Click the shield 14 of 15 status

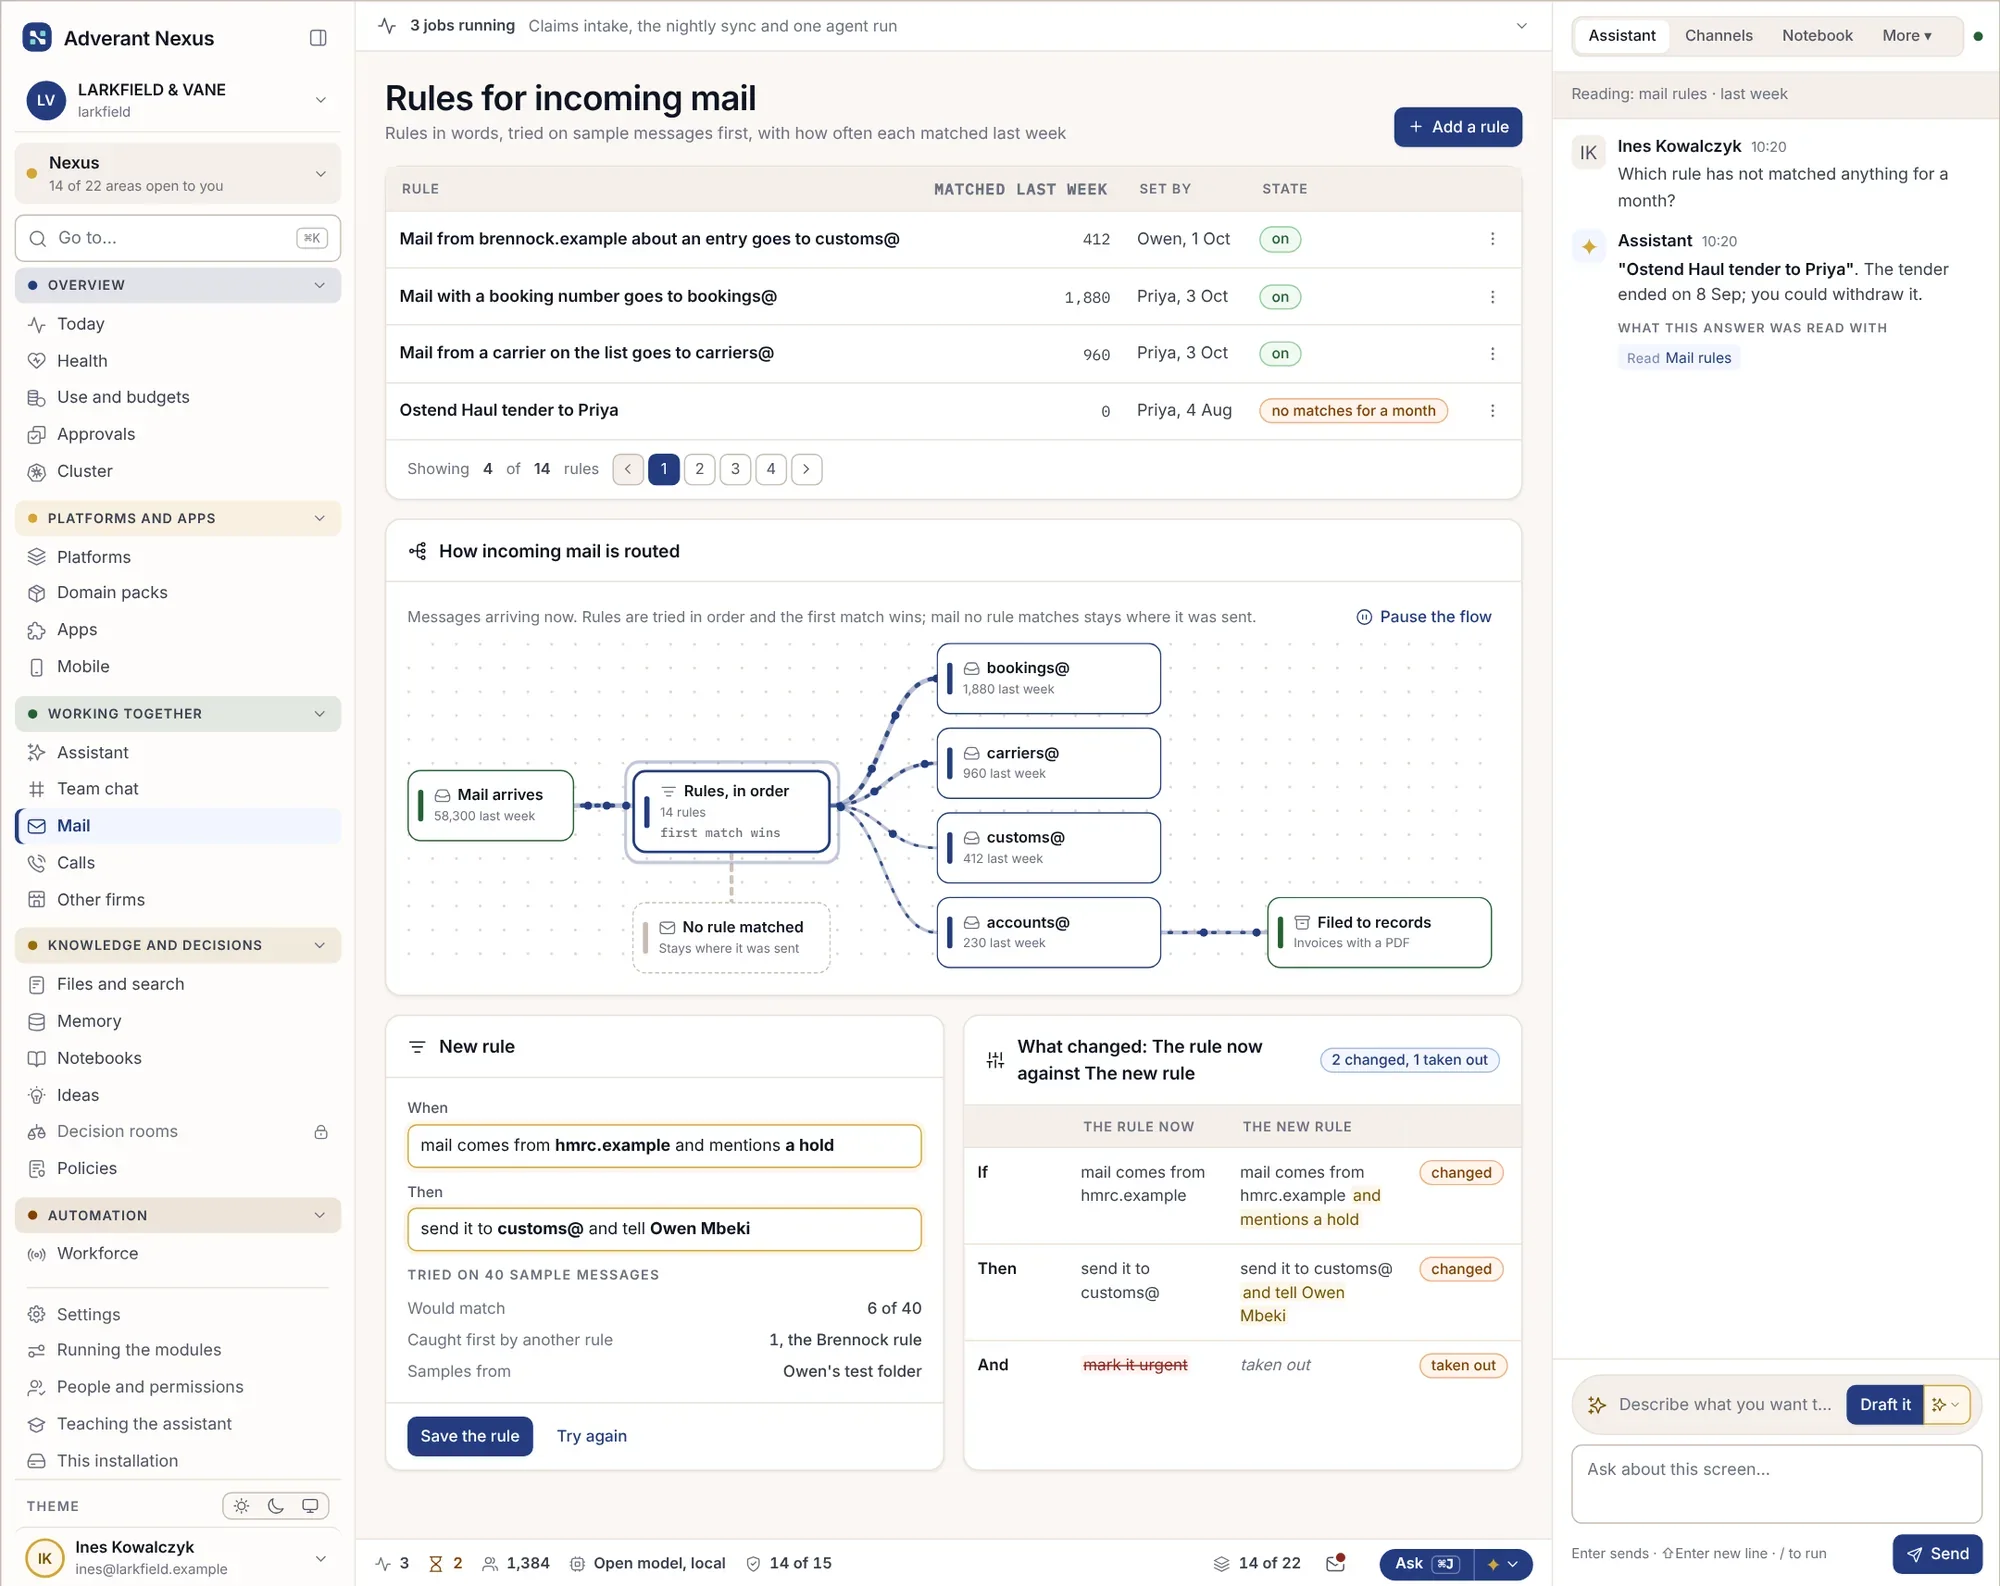tap(789, 1563)
